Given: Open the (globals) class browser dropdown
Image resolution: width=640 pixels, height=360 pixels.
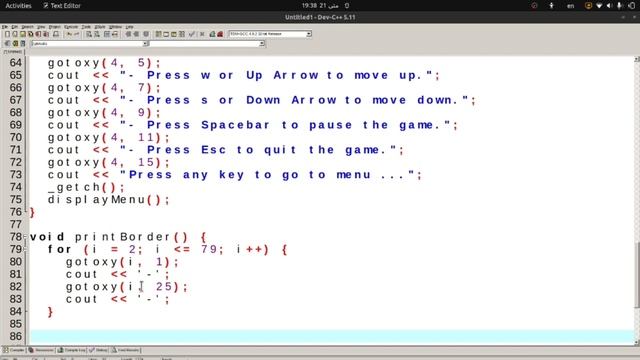Looking at the screenshot, I should 145,43.
